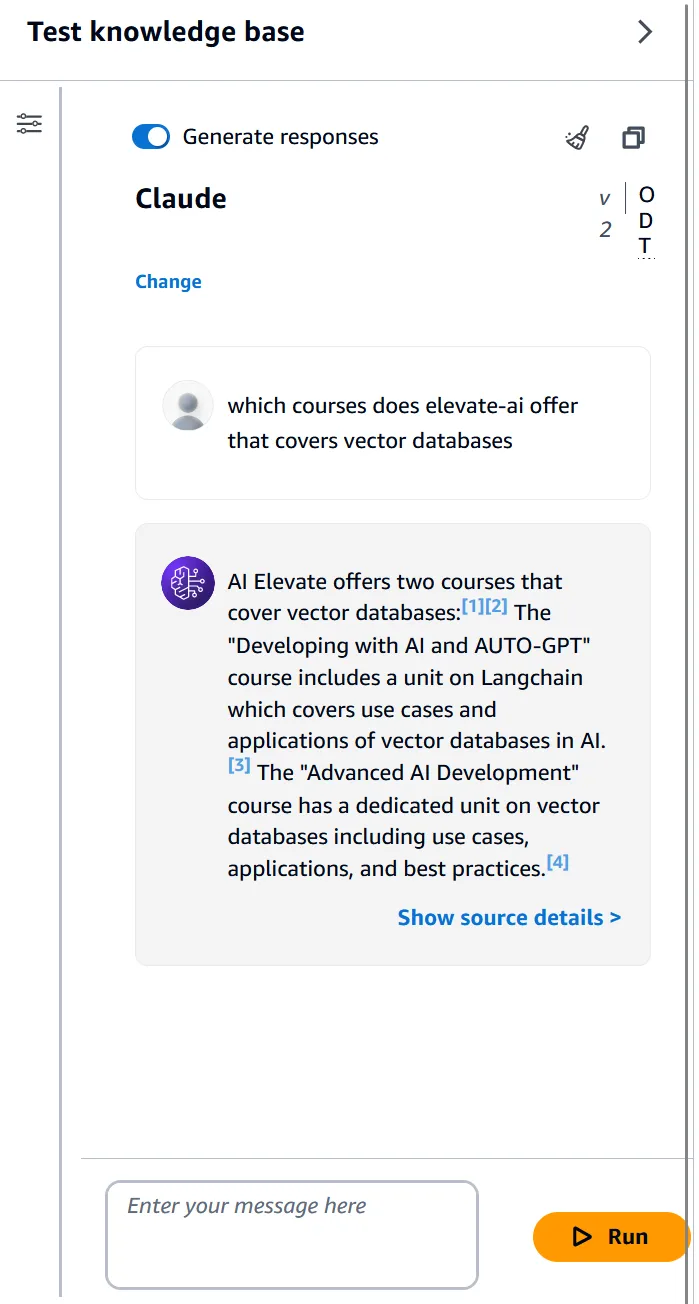Click the play icon on Run

tap(582, 1237)
